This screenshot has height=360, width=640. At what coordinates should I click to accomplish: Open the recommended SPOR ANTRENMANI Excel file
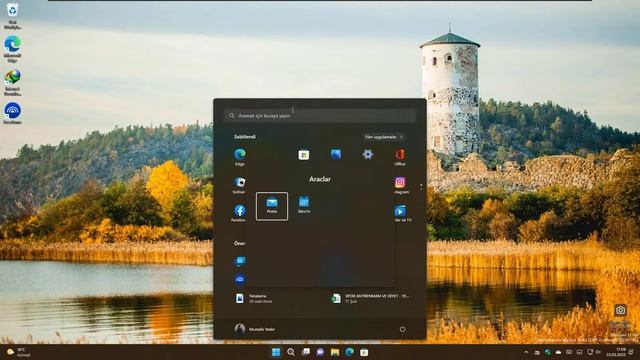coord(371,298)
